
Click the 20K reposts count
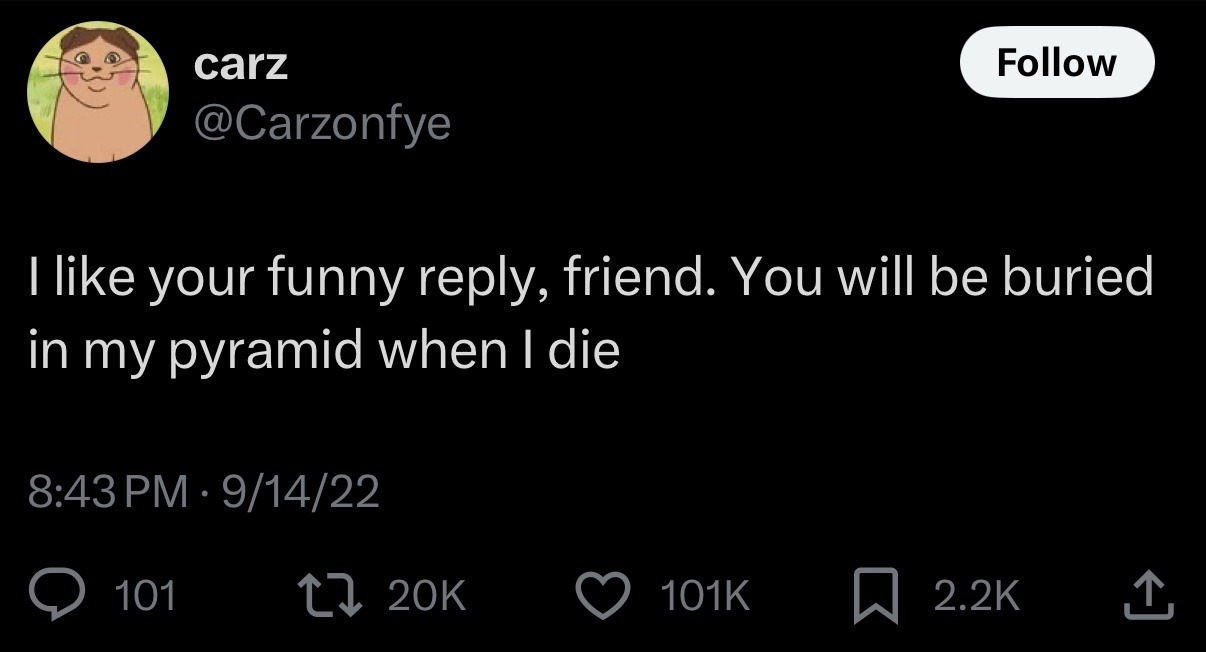coord(426,596)
